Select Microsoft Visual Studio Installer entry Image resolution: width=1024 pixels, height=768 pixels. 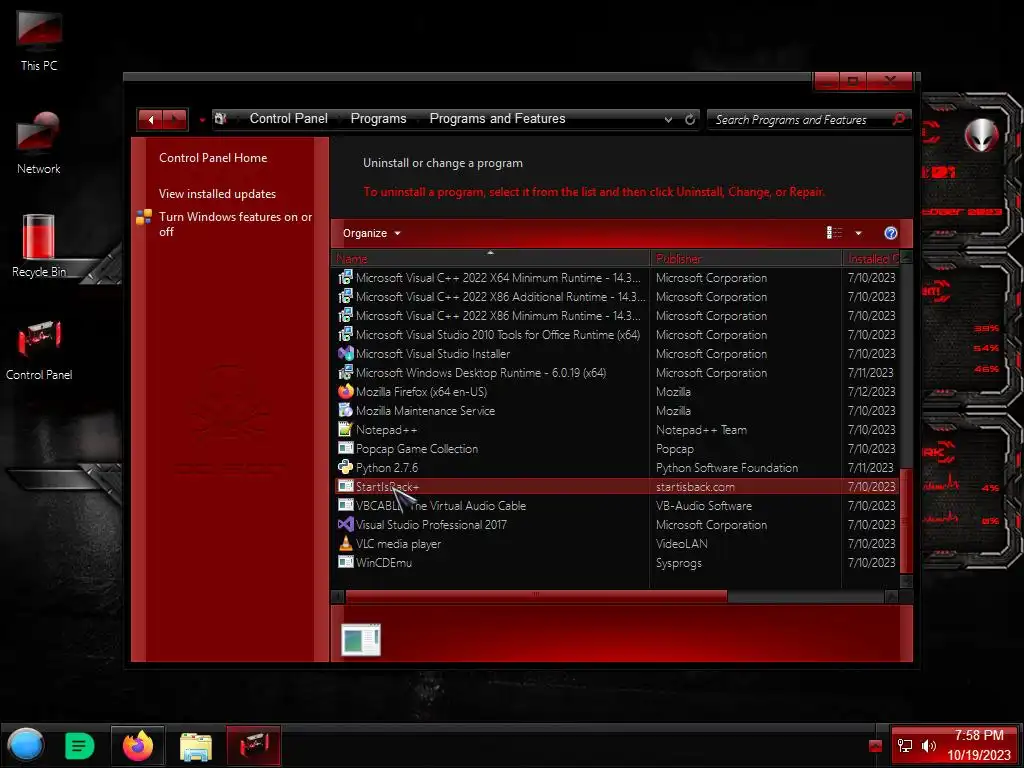pos(616,353)
